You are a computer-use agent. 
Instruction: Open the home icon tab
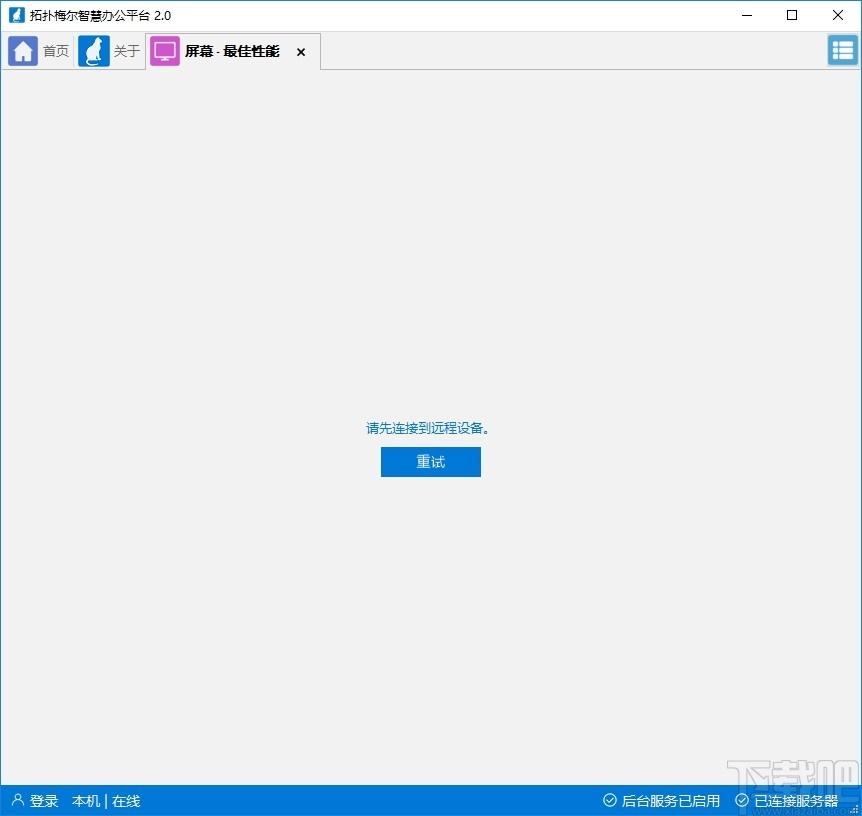23,51
